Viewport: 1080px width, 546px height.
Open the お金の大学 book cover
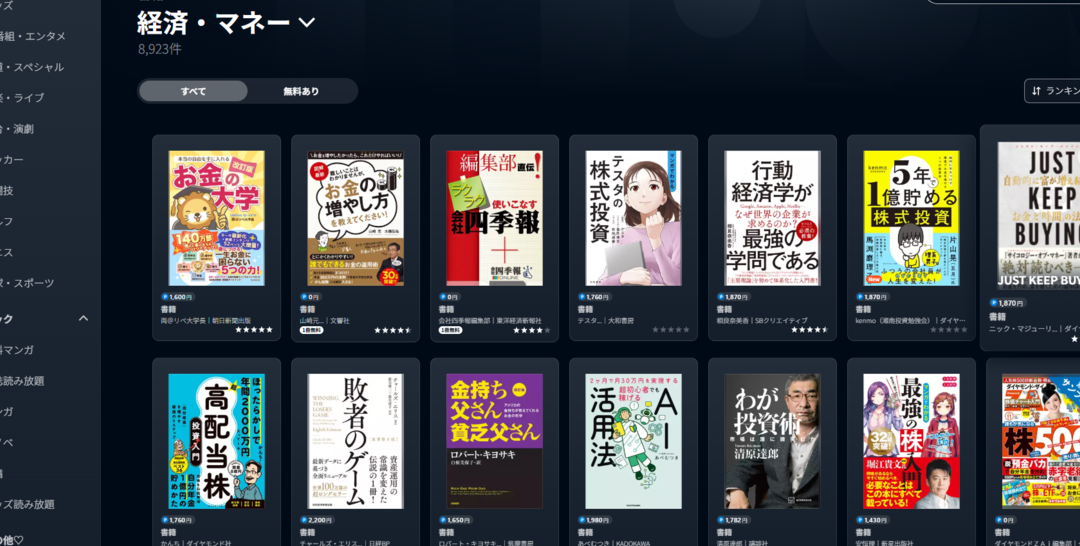216,218
